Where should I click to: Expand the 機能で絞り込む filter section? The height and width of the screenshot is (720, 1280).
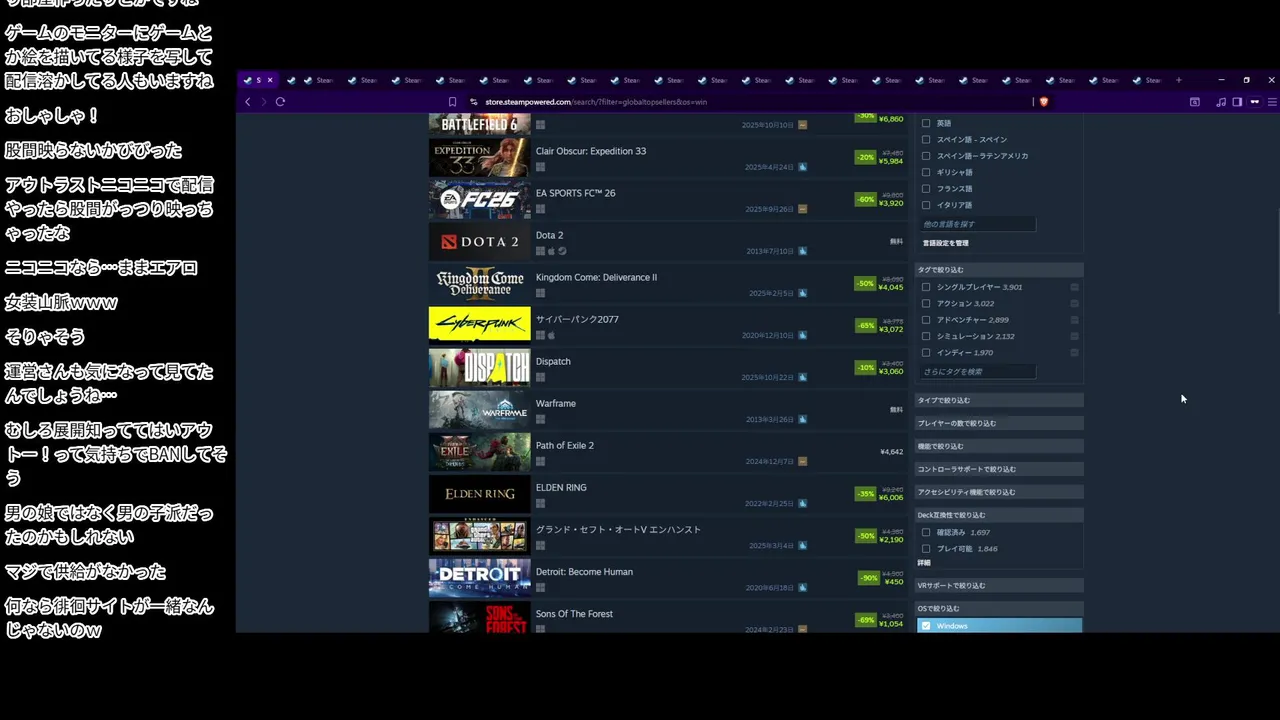999,446
